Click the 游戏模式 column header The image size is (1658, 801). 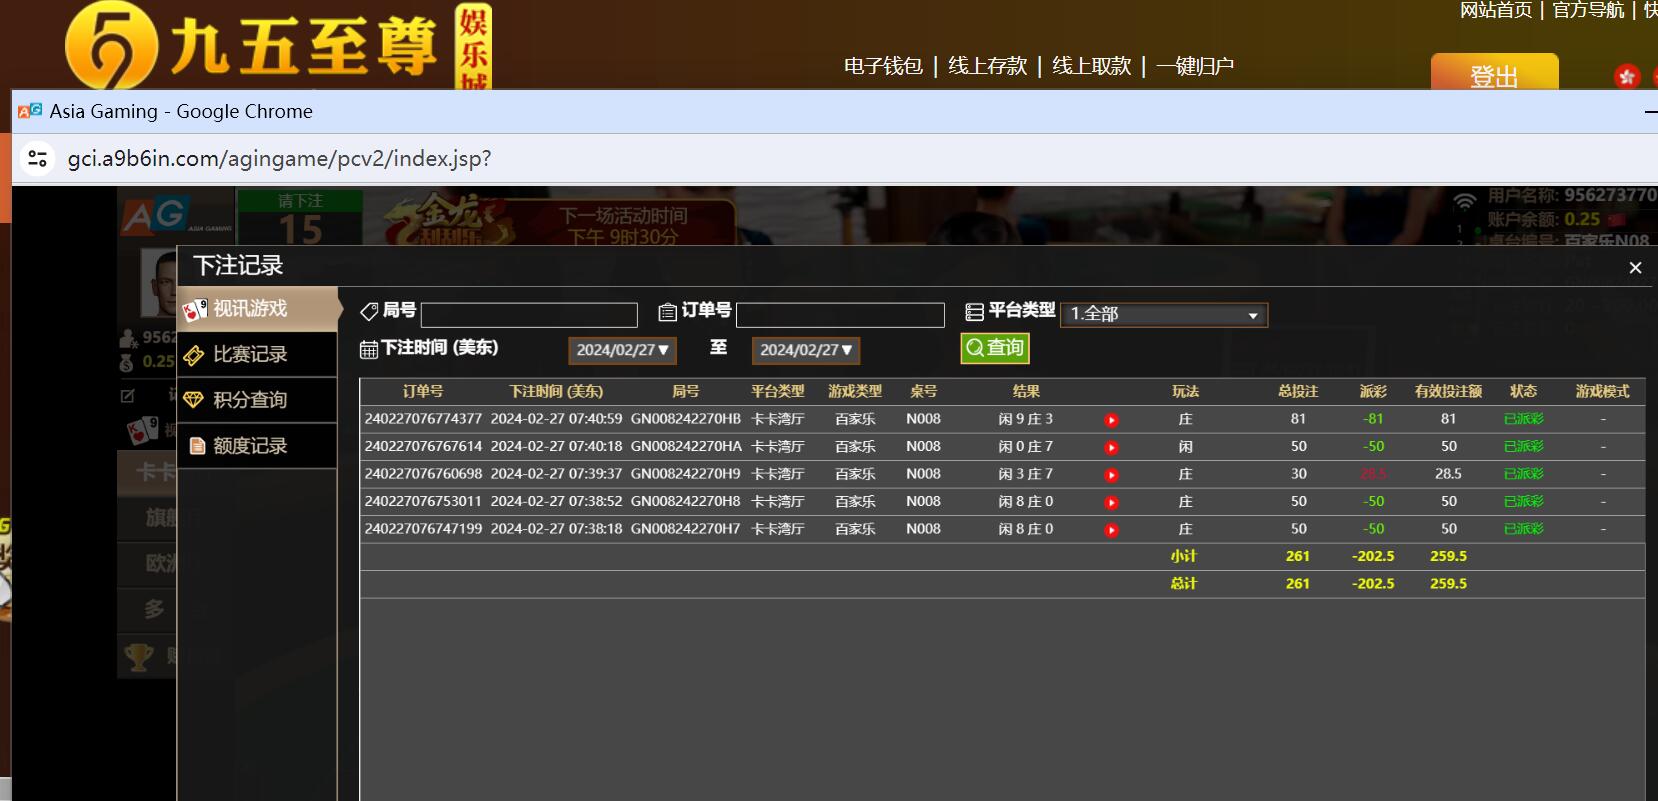pos(1602,392)
